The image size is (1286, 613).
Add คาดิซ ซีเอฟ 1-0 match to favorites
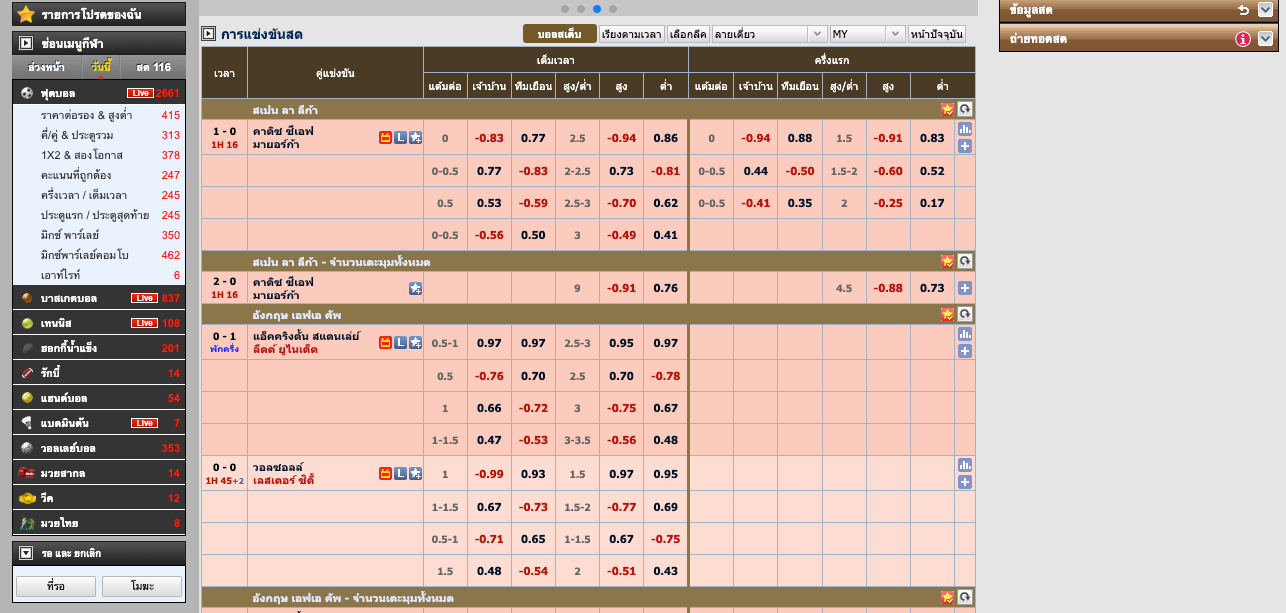coord(415,137)
